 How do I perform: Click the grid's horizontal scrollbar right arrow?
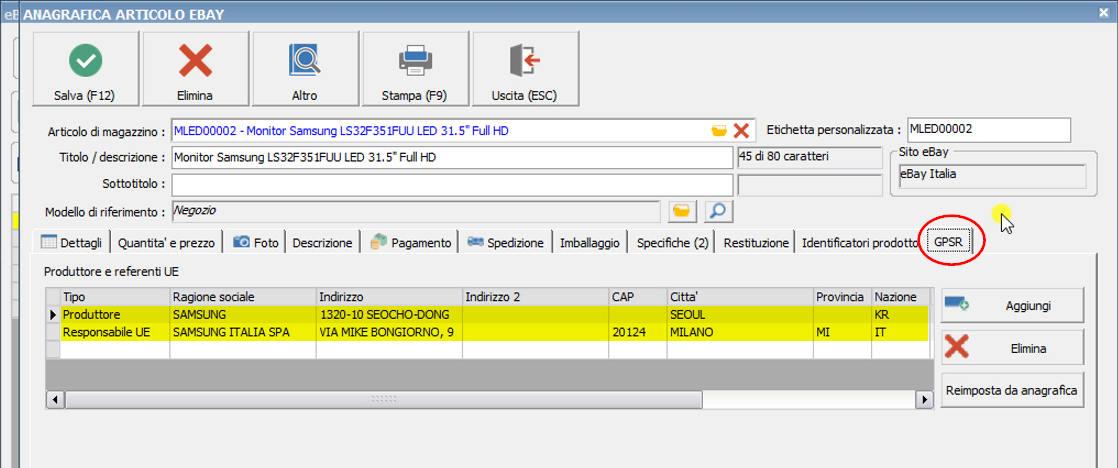[x=924, y=400]
